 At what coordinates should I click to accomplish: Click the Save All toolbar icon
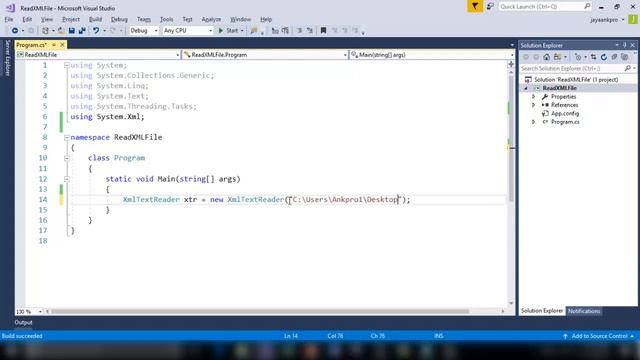coord(82,31)
